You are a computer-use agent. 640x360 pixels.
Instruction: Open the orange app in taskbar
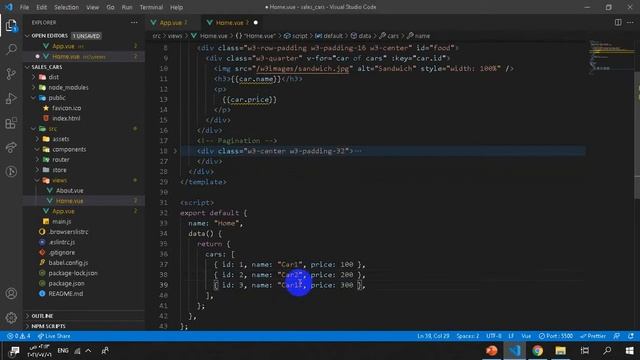click(x=492, y=351)
